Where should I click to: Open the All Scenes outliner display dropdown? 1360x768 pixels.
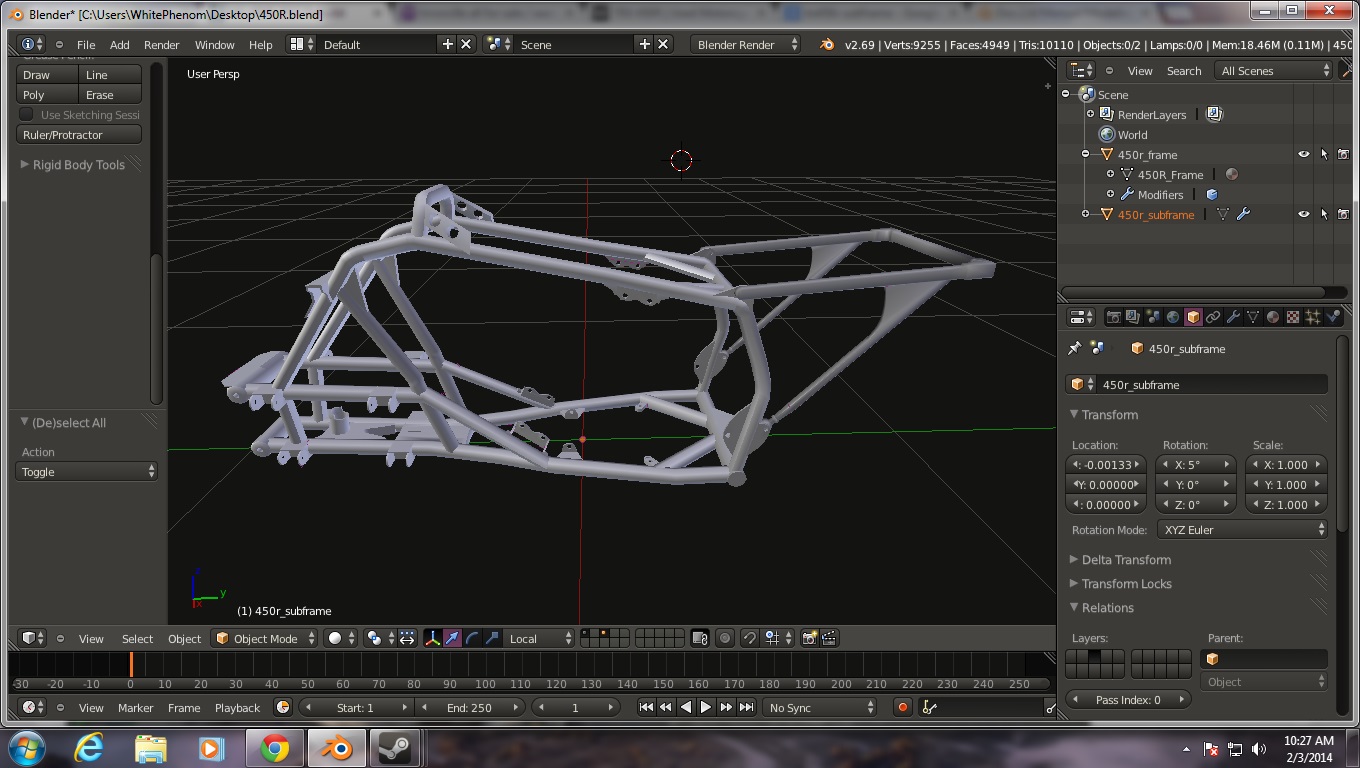[x=1275, y=70]
